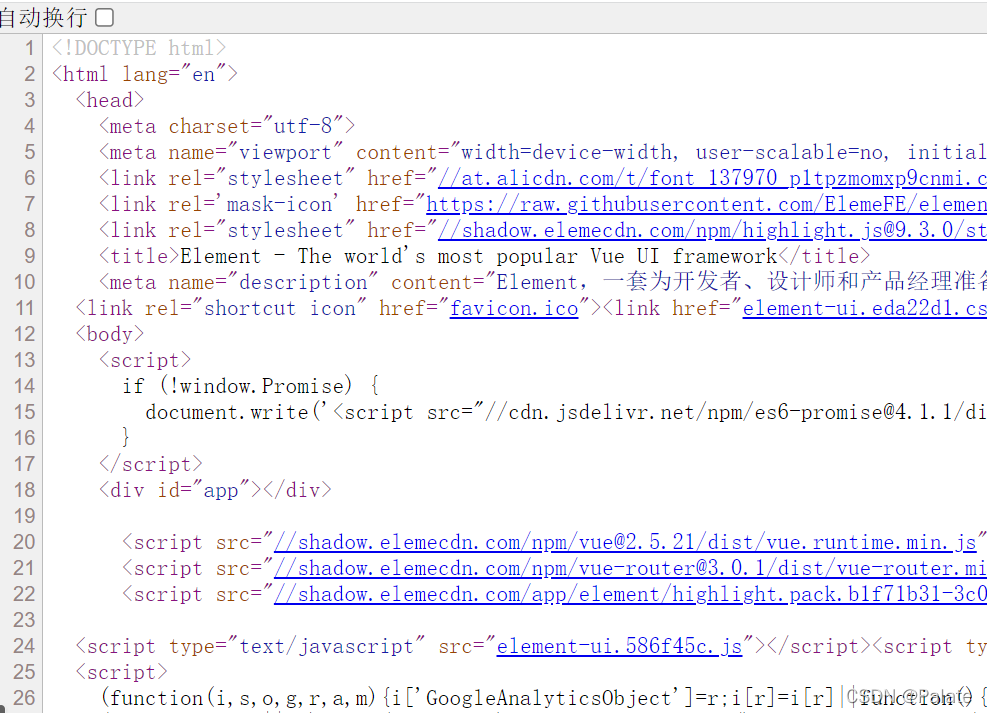Open the highlight.js@9.3.0 stylesheet link
Viewport: 987px width, 713px height.
tap(712, 230)
